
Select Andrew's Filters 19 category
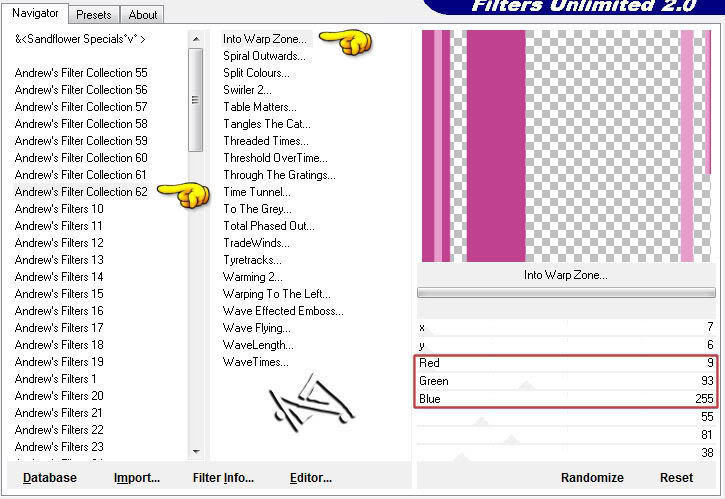(x=59, y=362)
